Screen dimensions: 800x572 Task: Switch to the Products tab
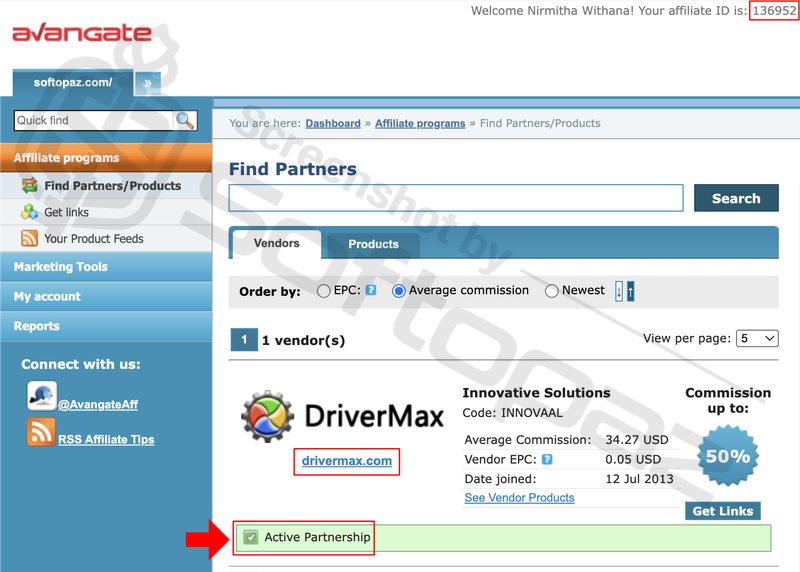(373, 244)
